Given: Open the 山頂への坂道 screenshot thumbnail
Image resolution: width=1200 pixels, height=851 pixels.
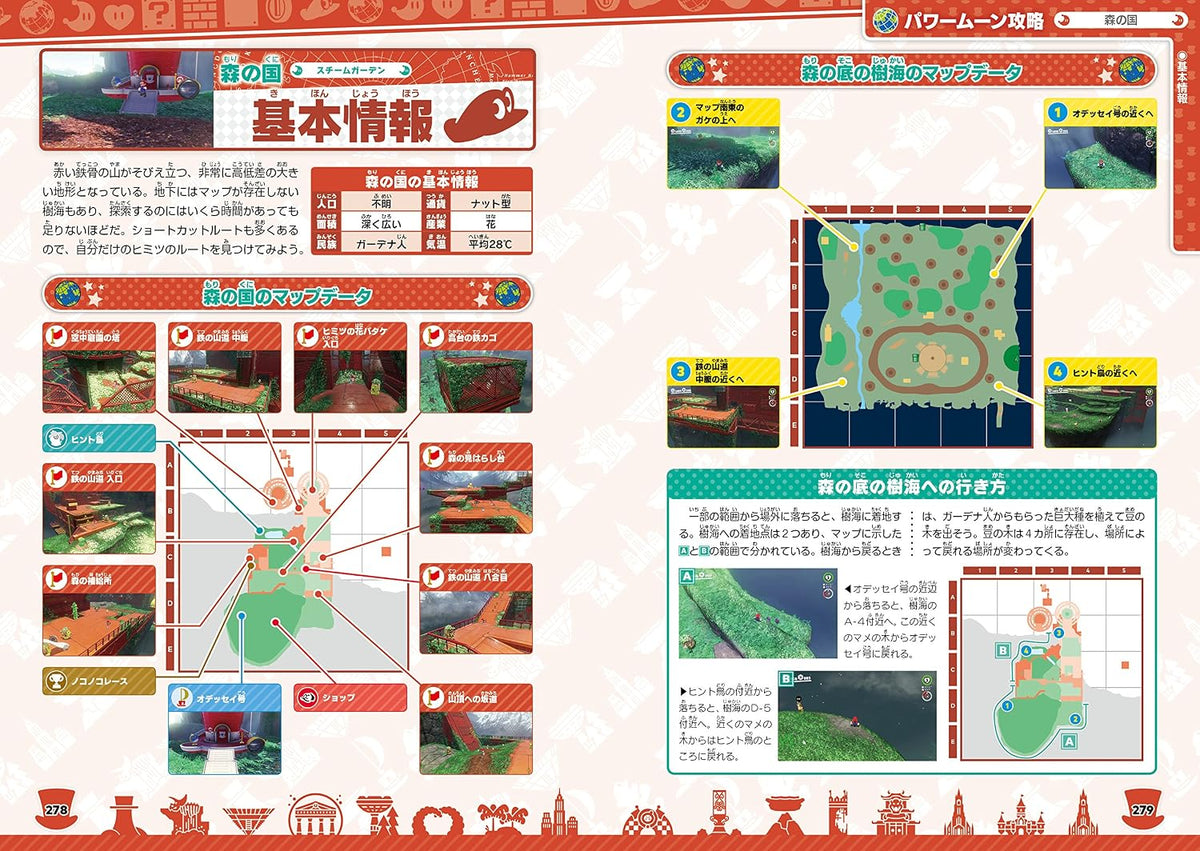Looking at the screenshot, I should pos(476,742).
